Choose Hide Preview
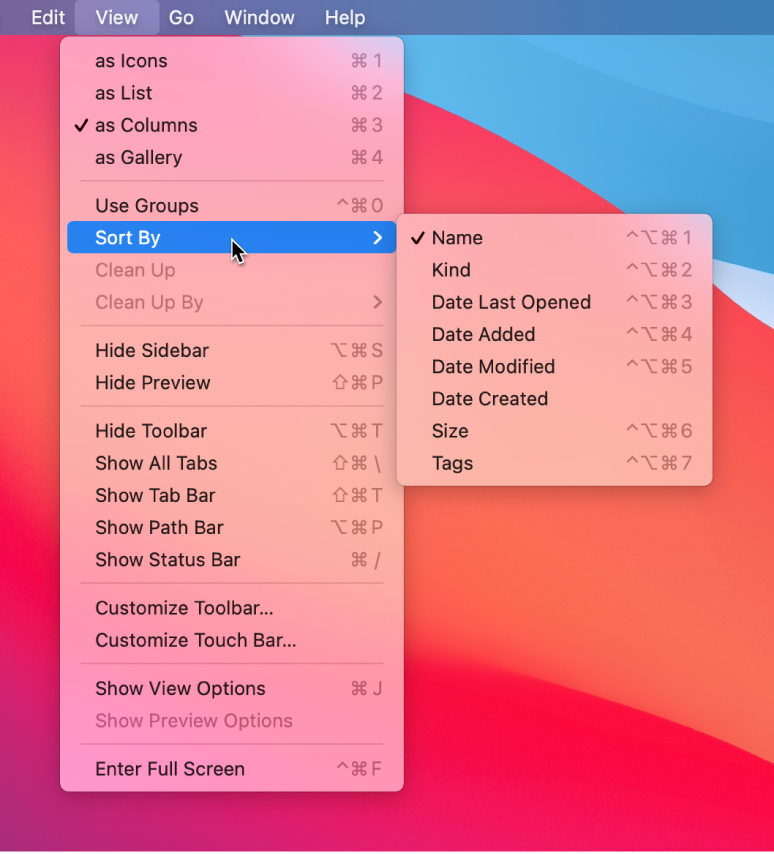774x854 pixels. tap(231, 383)
